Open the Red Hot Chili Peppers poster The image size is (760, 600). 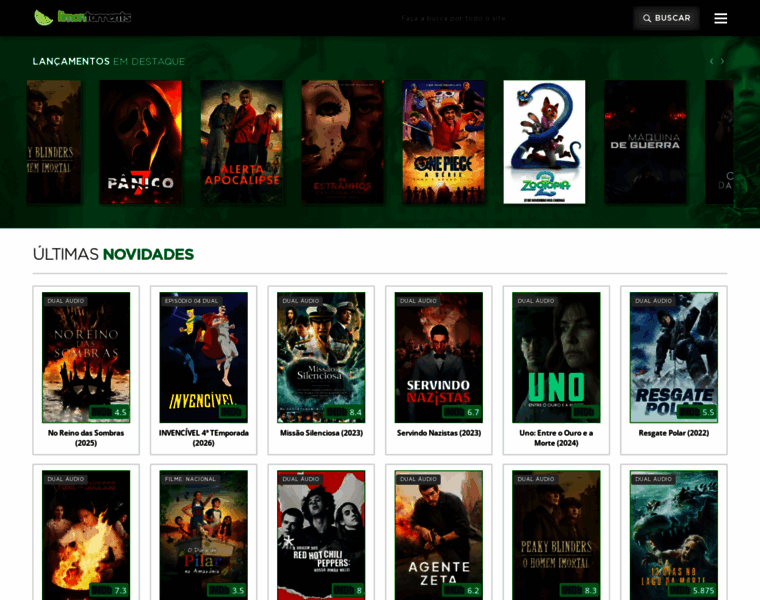tap(321, 535)
